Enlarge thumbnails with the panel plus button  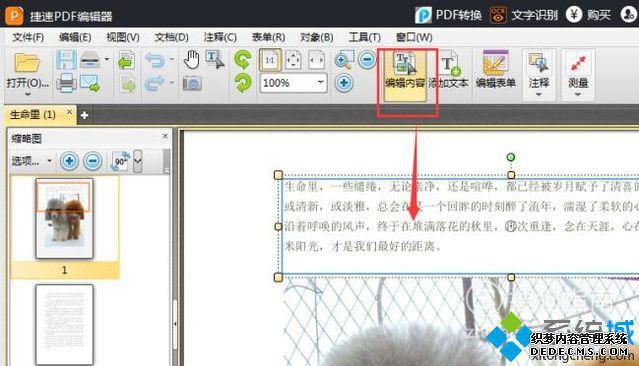[69, 161]
